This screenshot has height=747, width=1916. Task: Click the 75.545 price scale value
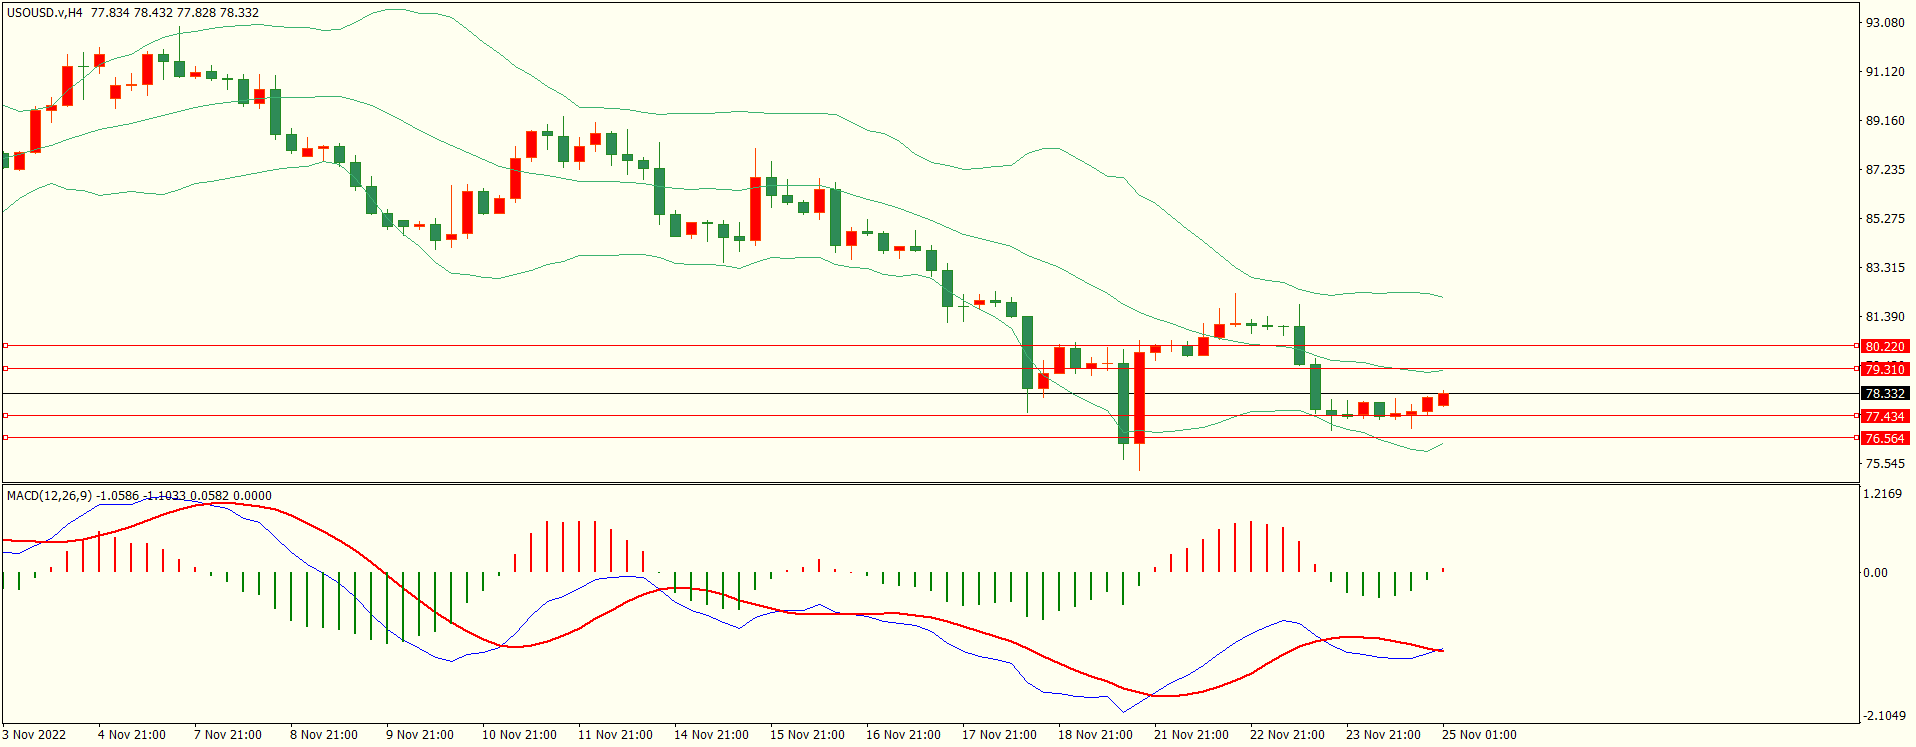[1885, 464]
